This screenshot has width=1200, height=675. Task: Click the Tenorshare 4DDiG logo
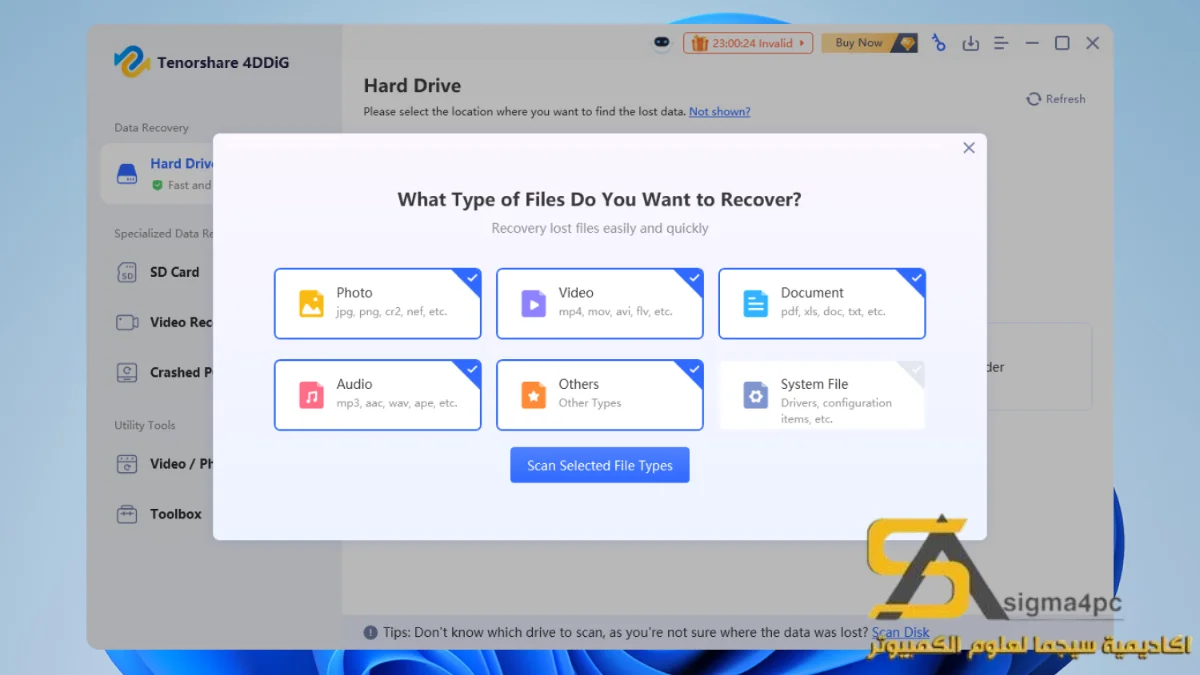(x=202, y=62)
